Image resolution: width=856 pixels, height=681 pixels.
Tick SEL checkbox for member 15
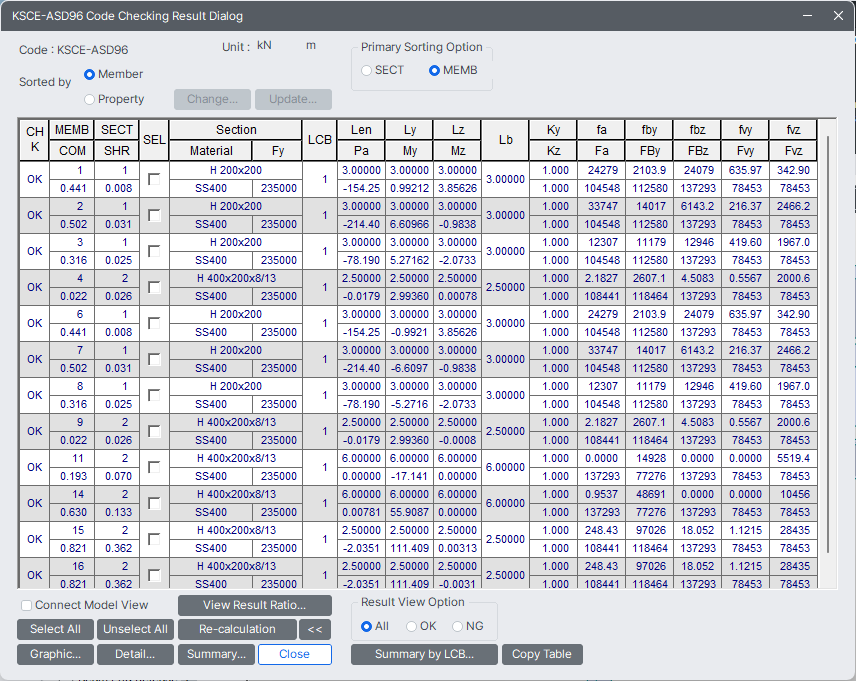point(154,540)
